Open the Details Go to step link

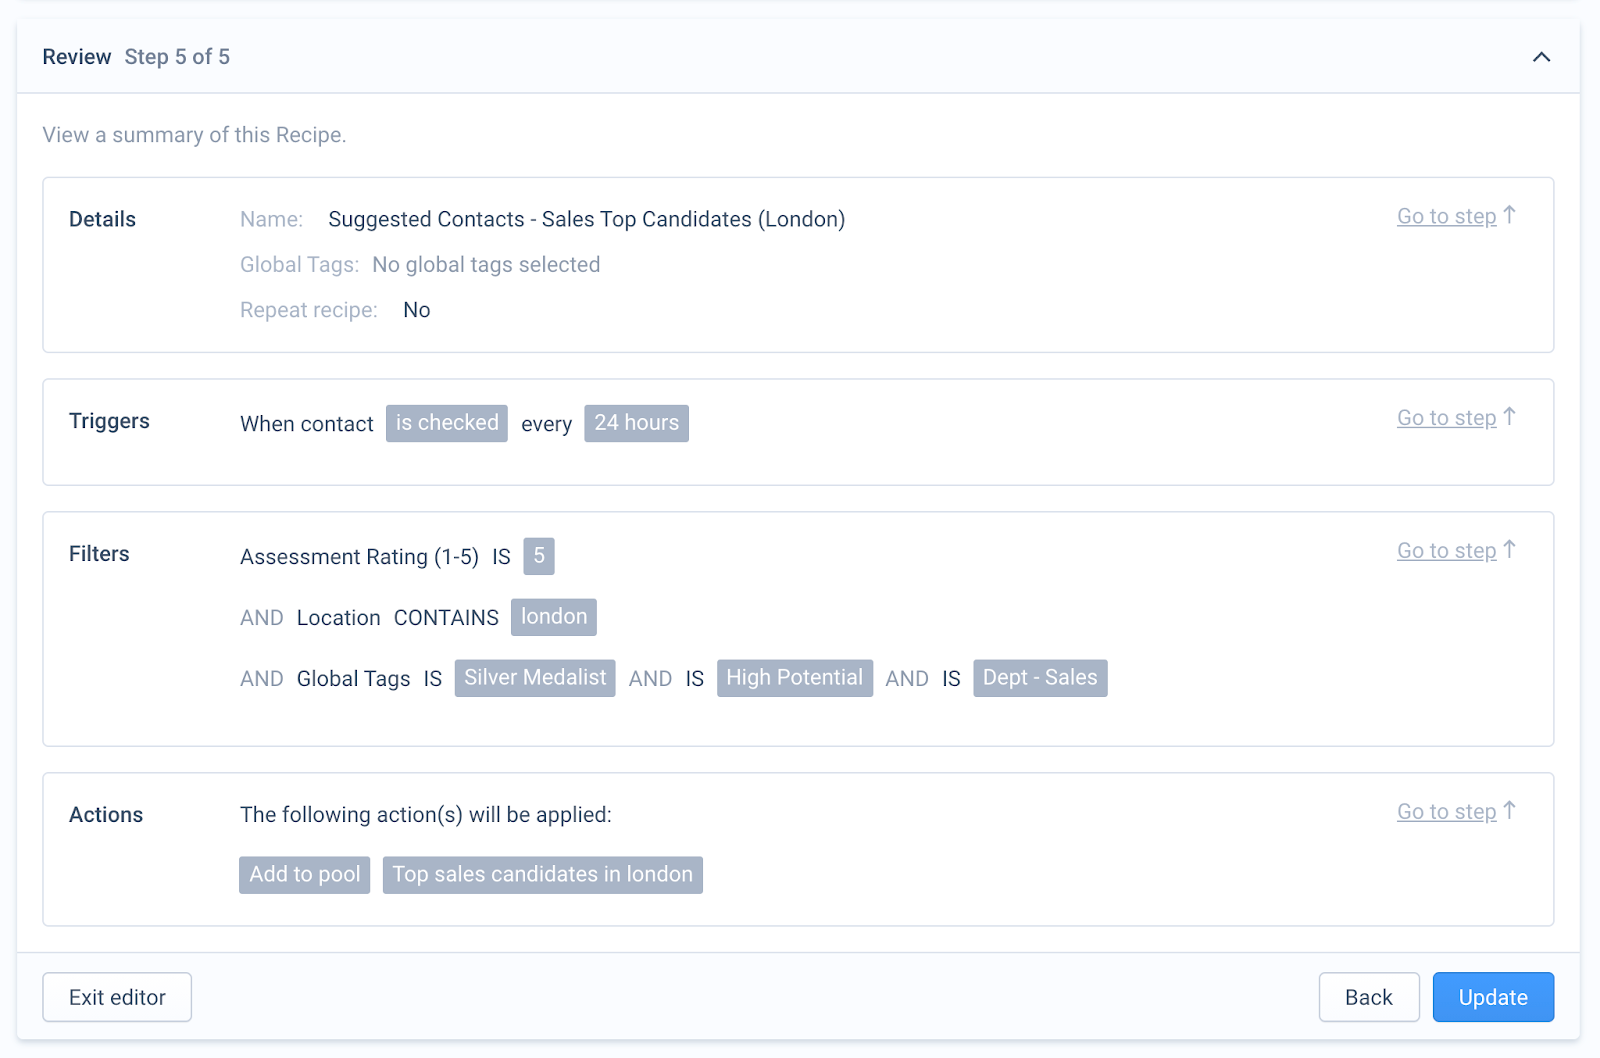(1446, 216)
